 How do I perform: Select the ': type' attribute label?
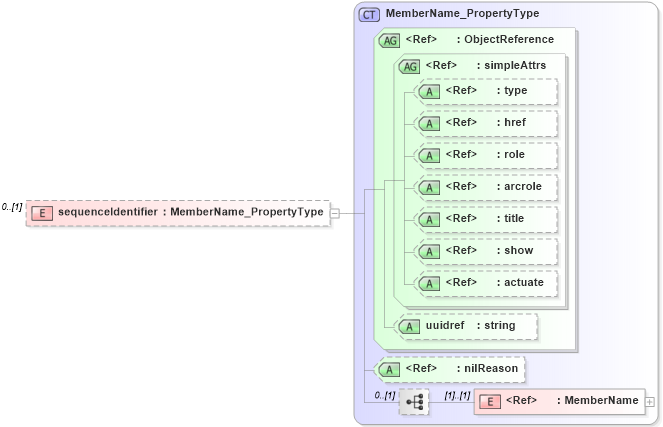click(x=512, y=90)
